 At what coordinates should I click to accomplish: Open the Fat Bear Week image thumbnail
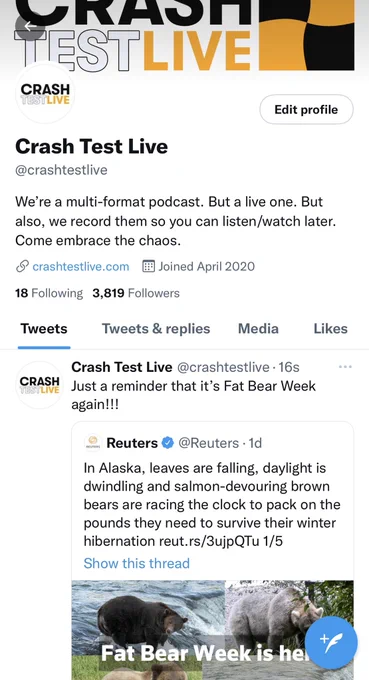[212, 630]
